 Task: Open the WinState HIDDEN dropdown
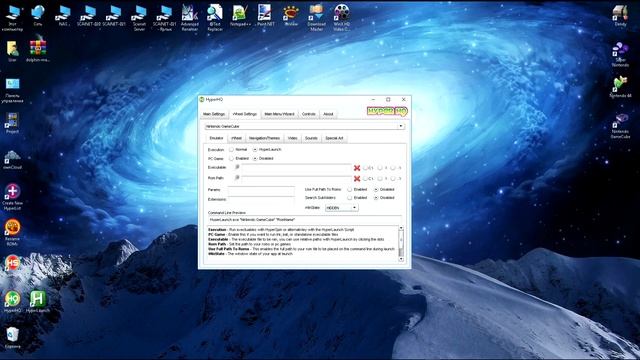tap(342, 208)
